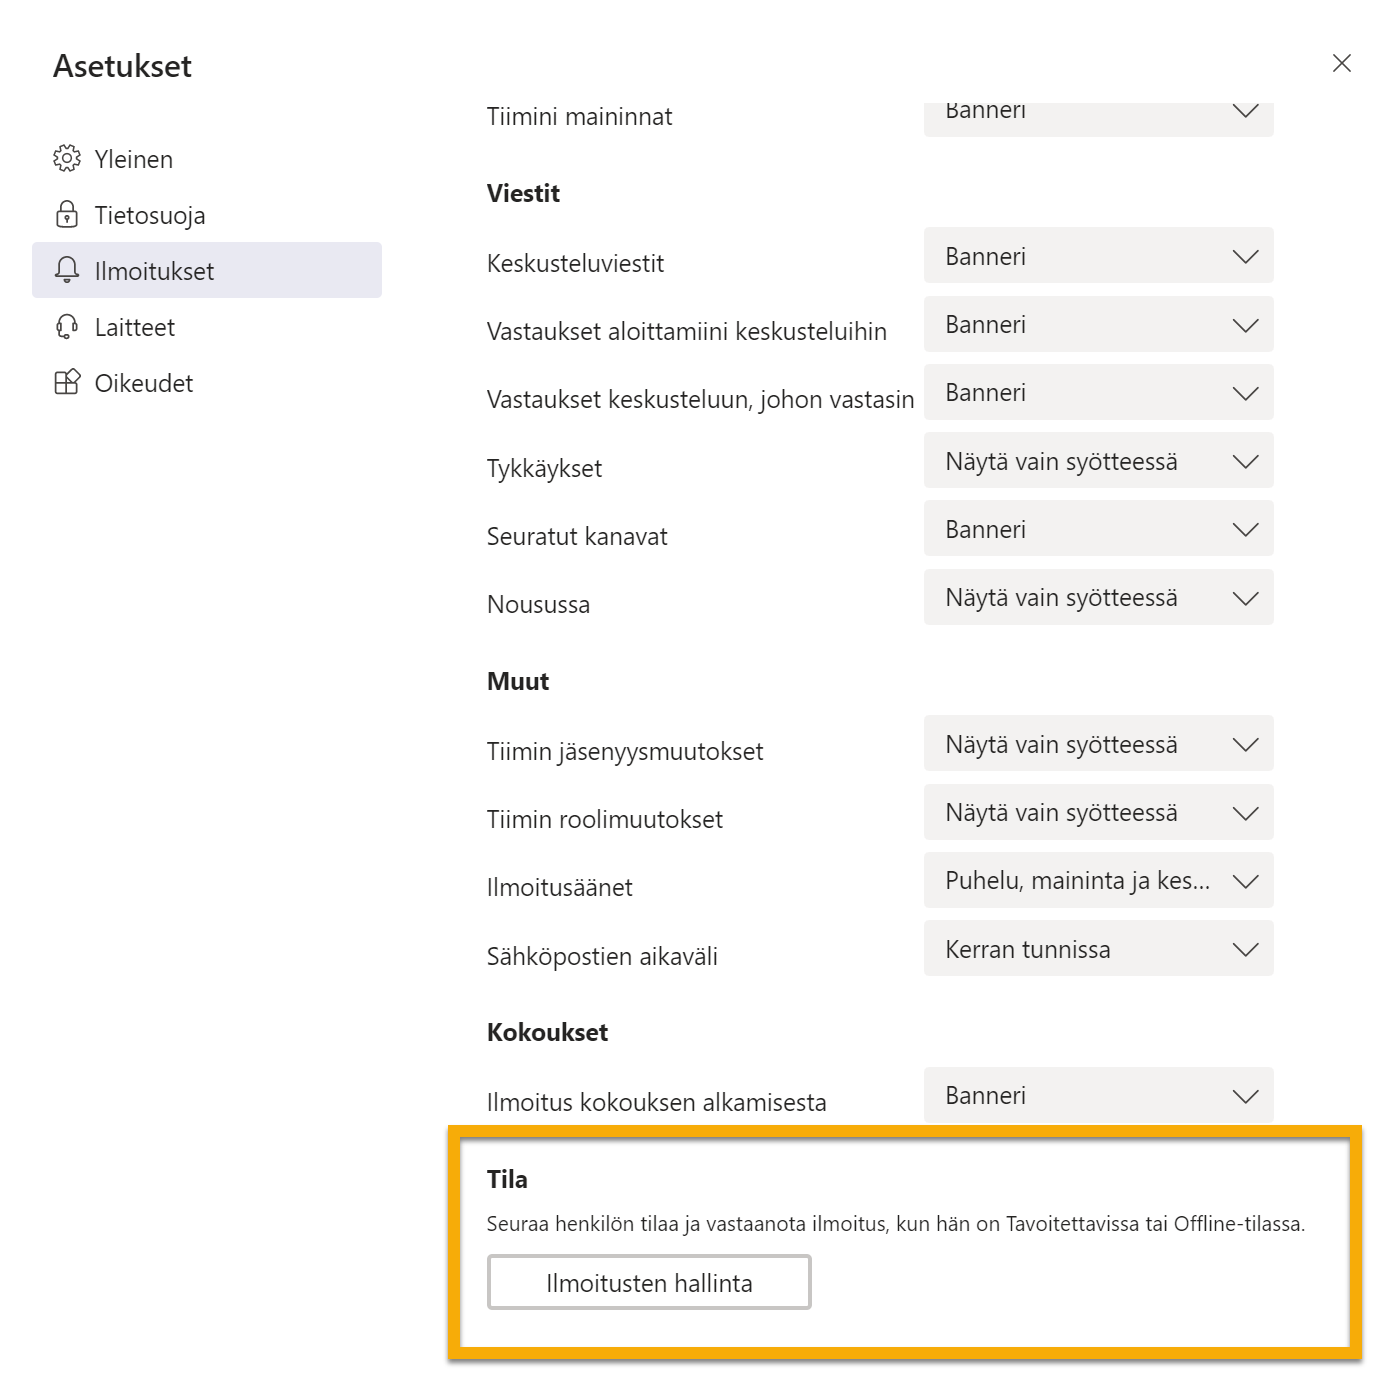Change the Sähköpostien aikaväli dropdown
The height and width of the screenshot is (1390, 1390).
click(x=1098, y=949)
